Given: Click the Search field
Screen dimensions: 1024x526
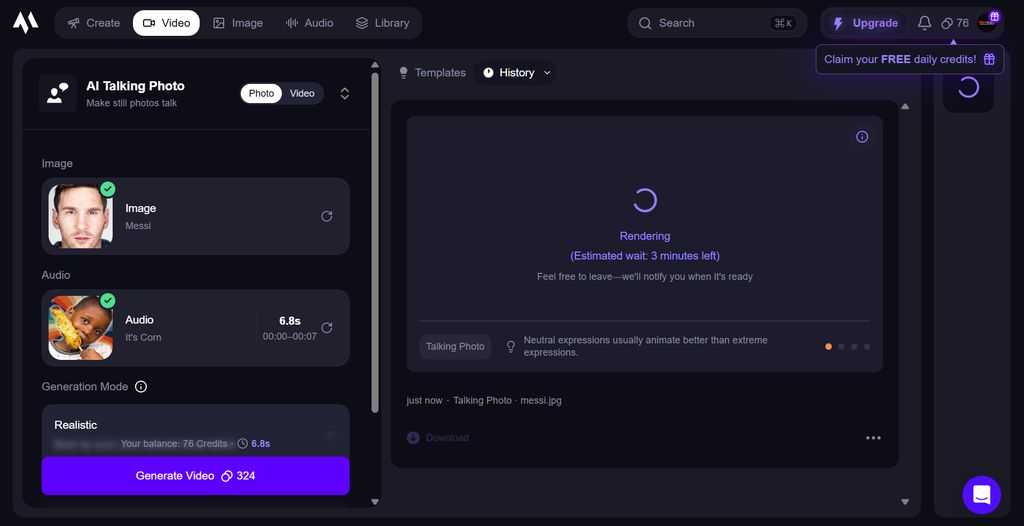Looking at the screenshot, I should [717, 23].
